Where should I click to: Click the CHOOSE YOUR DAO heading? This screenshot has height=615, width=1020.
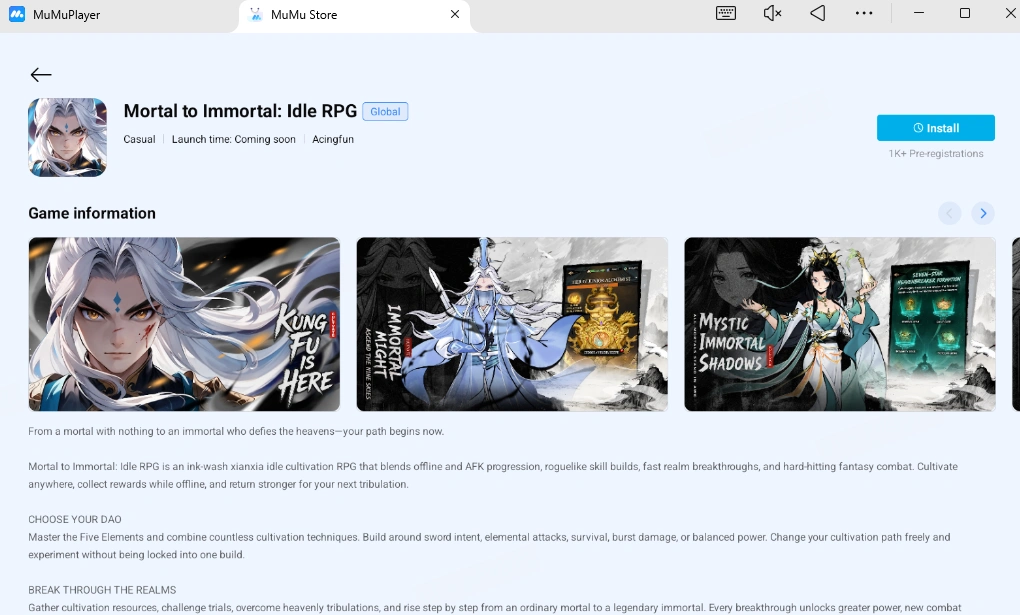(75, 519)
